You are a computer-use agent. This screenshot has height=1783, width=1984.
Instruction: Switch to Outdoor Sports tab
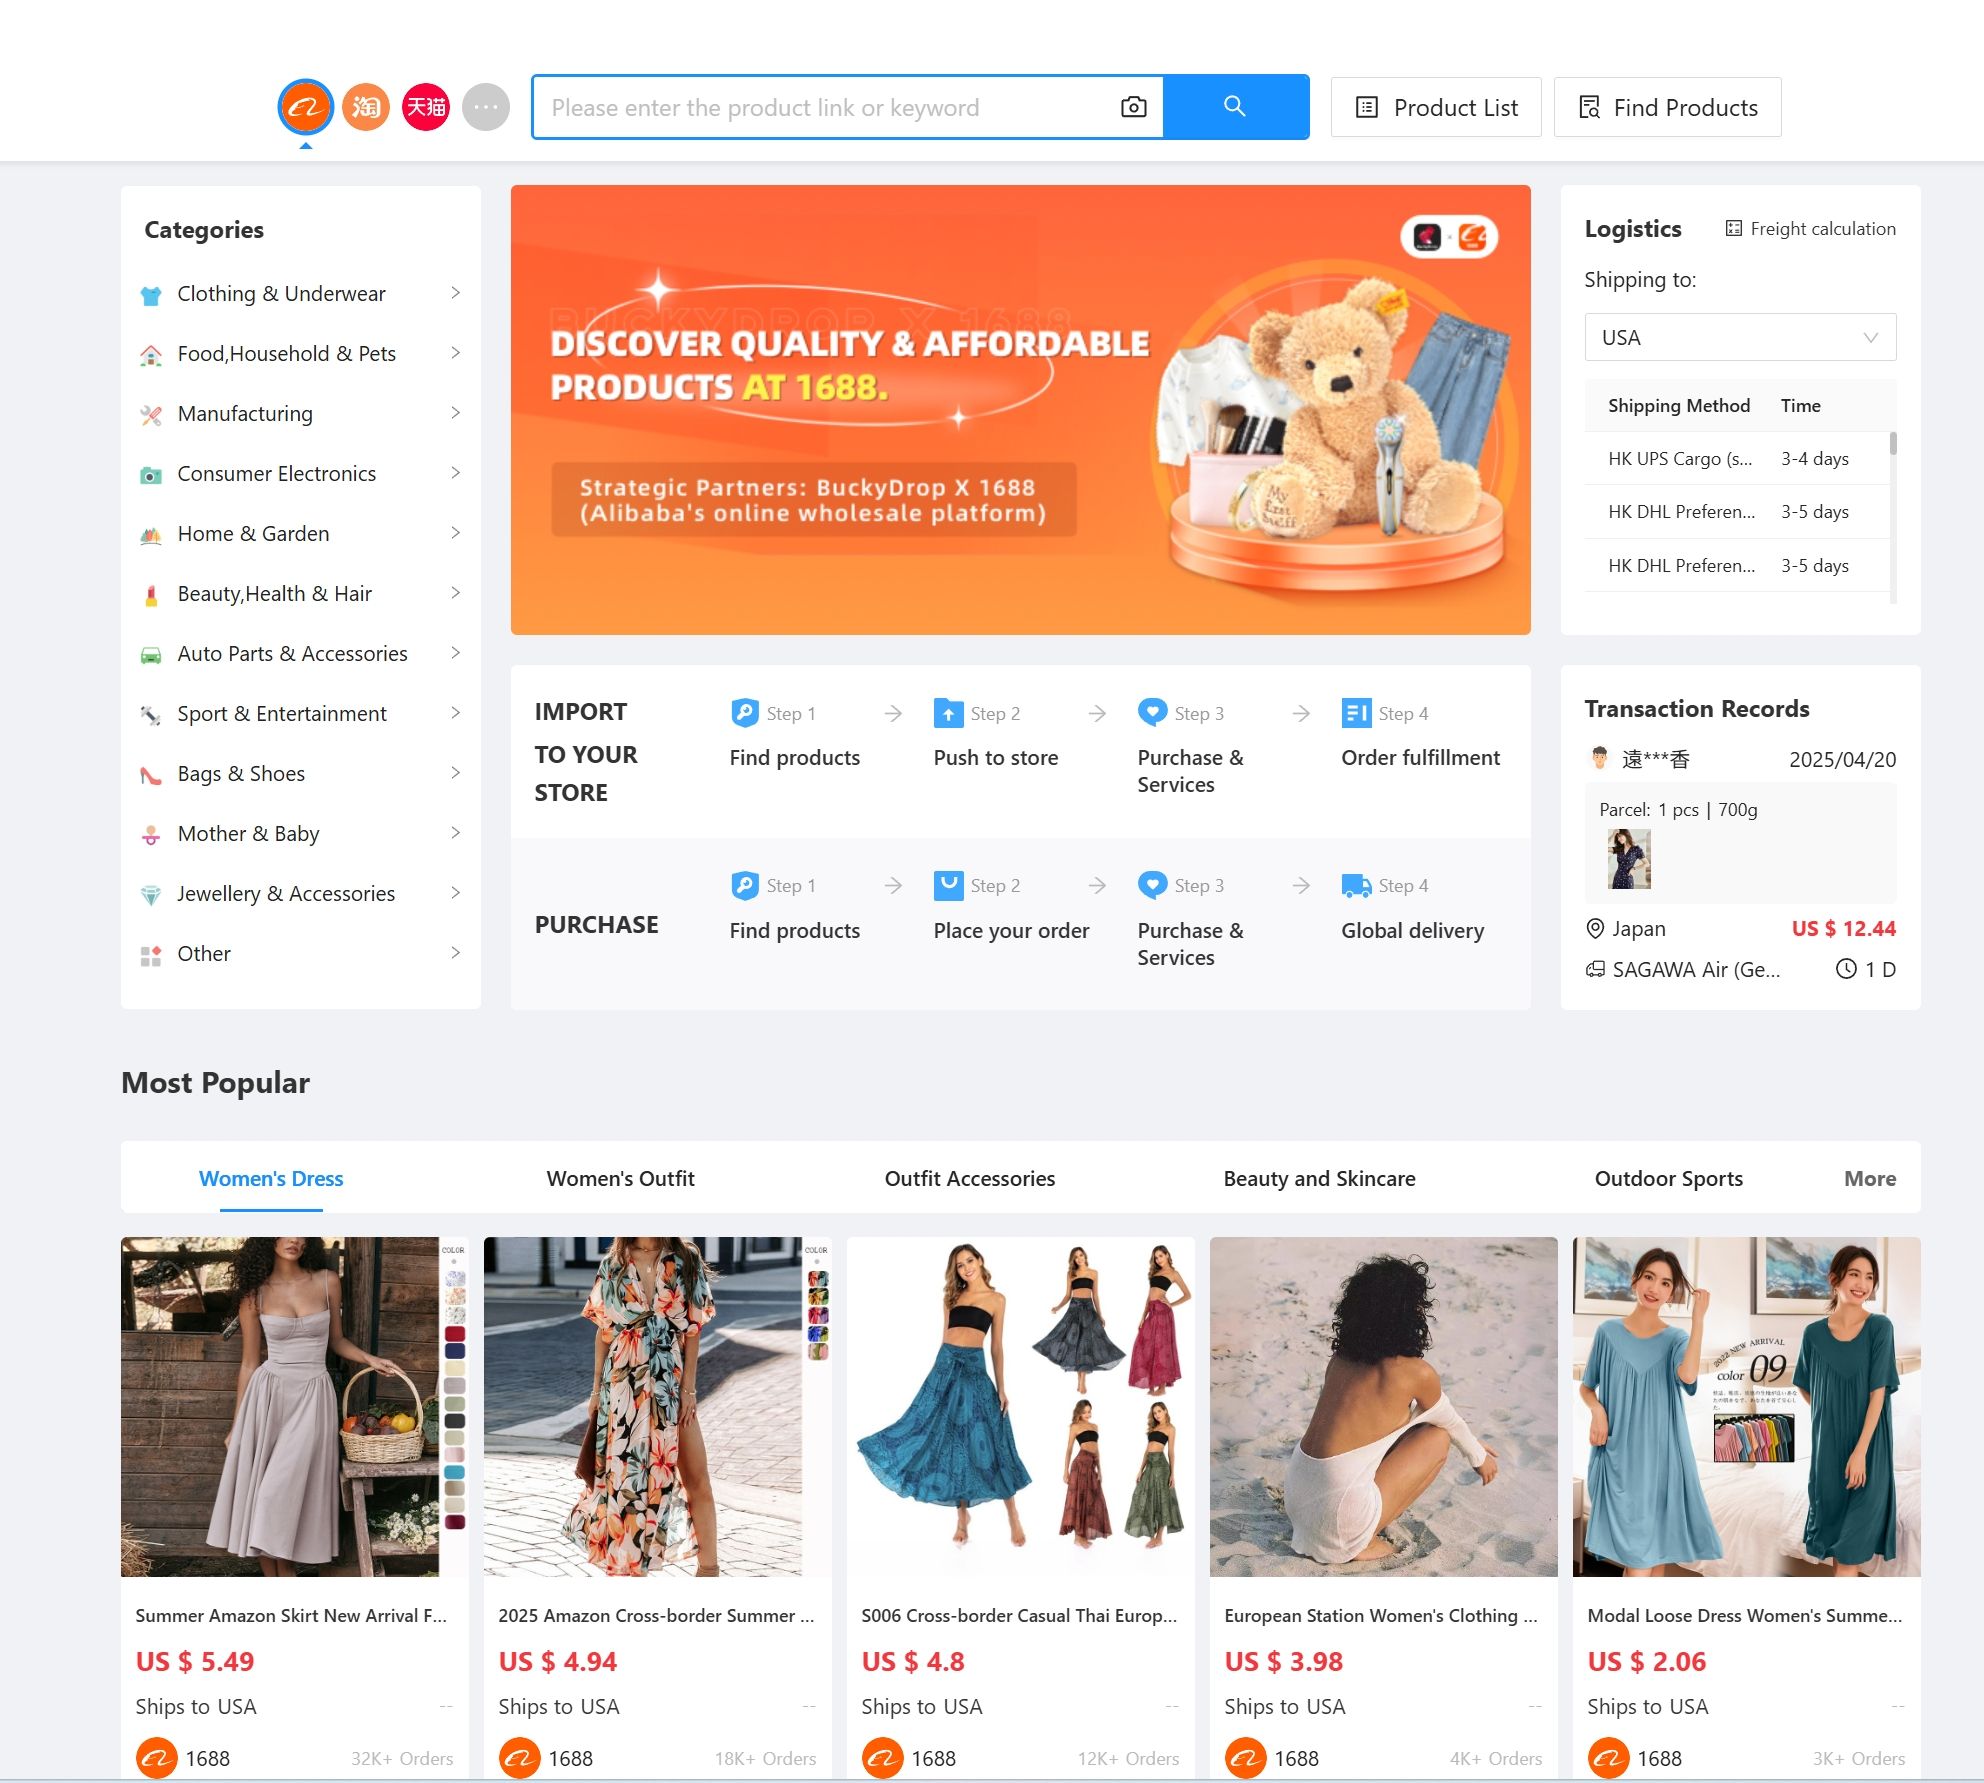[x=1668, y=1178]
